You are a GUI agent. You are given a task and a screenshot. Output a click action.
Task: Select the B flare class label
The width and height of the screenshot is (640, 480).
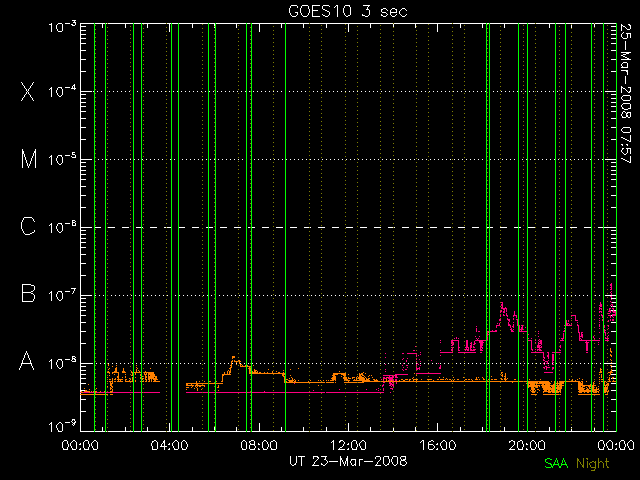(x=28, y=293)
